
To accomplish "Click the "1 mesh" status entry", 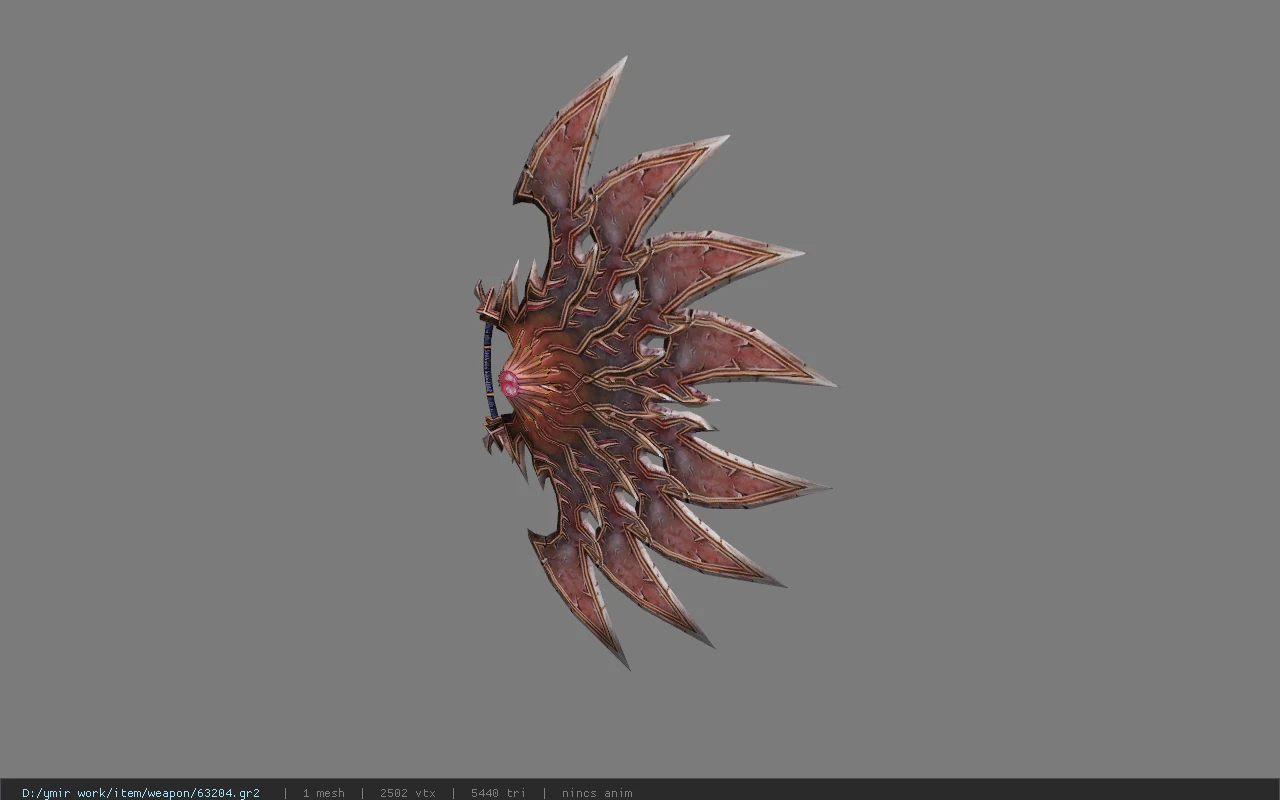I will coord(324,793).
